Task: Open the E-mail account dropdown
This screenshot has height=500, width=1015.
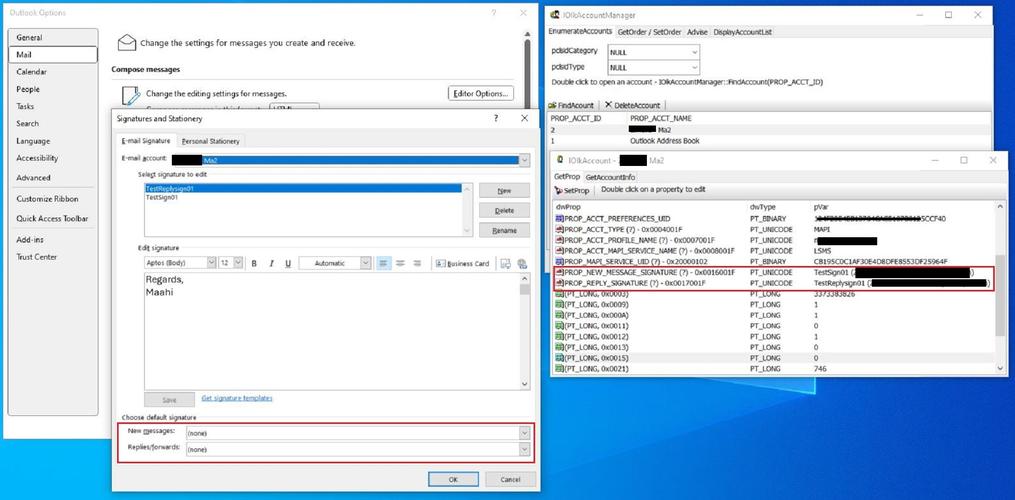Action: 524,160
